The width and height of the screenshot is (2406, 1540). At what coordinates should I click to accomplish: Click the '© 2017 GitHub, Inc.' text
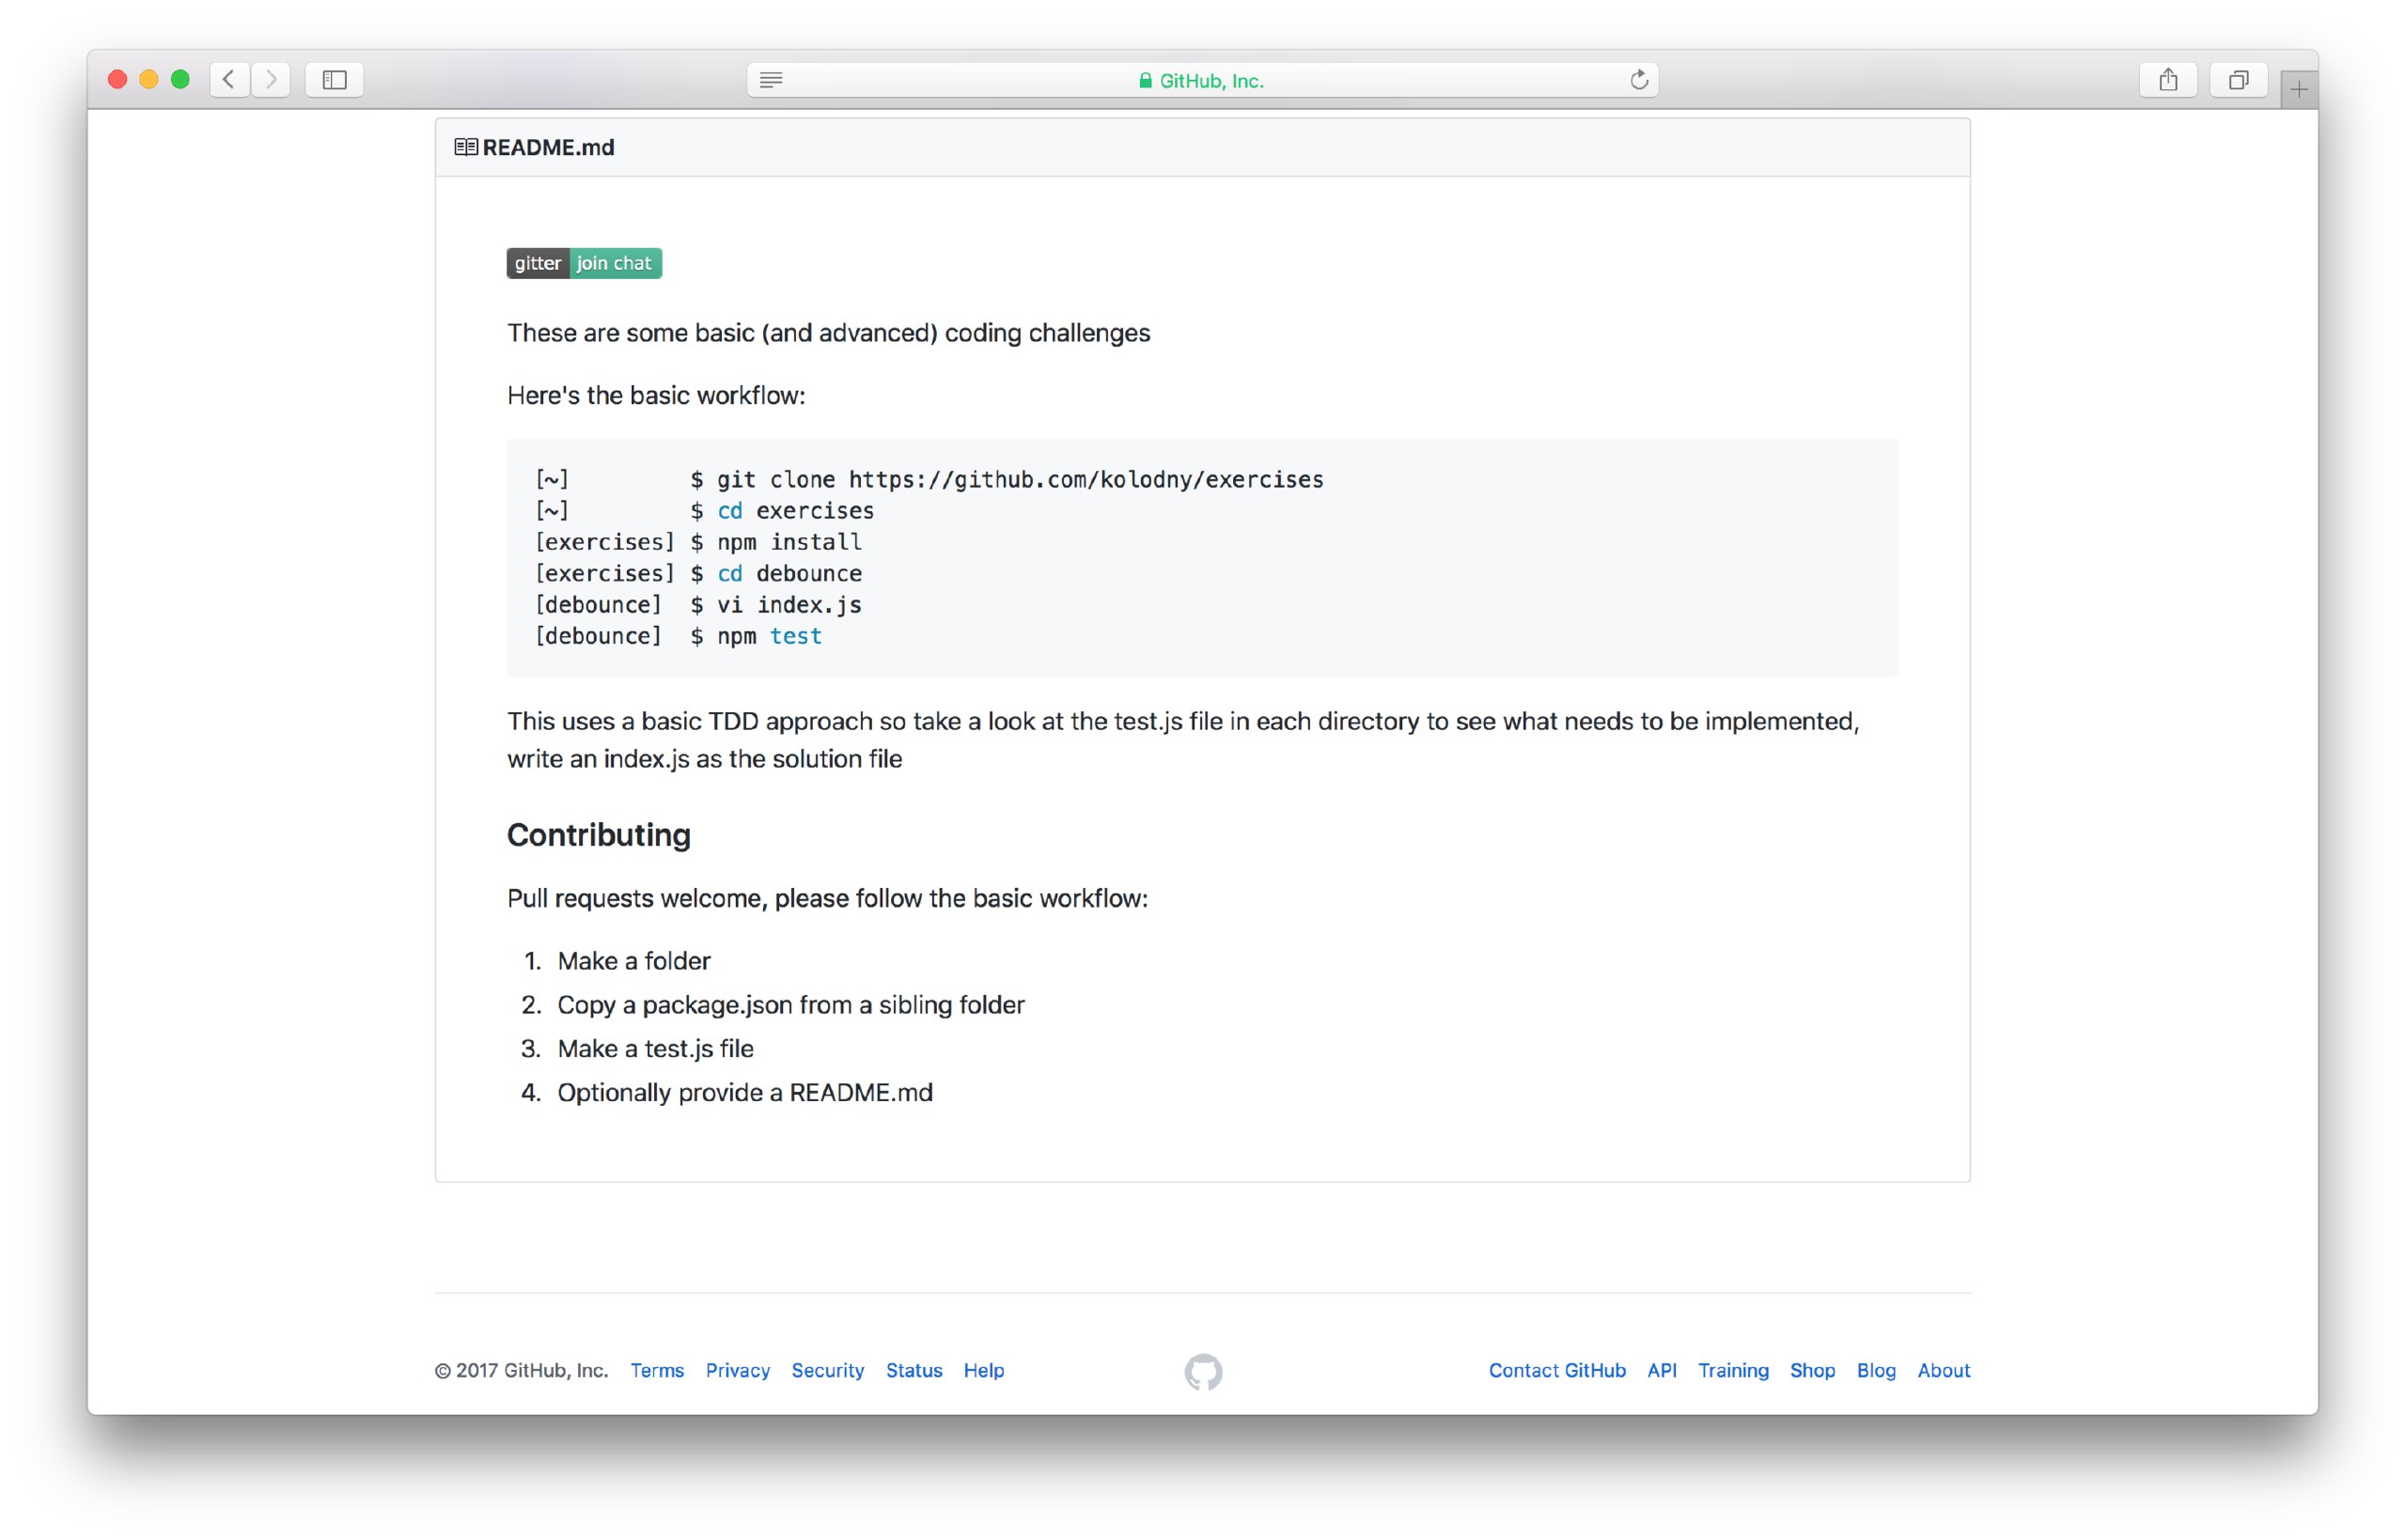[x=521, y=1370]
